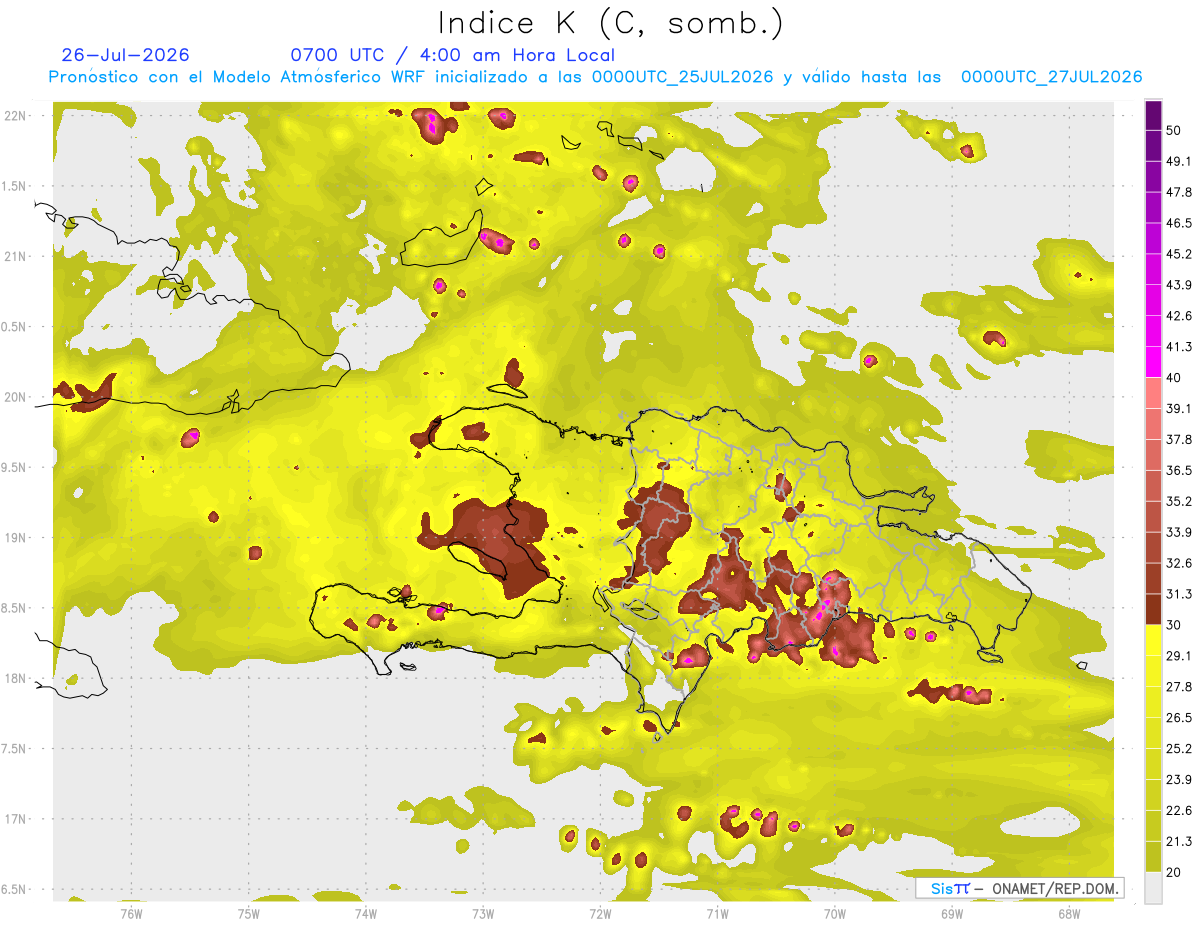Image resolution: width=1200 pixels, height=927 pixels.
Task: Click the colorbar value "27.8"
Action: click(x=1180, y=686)
